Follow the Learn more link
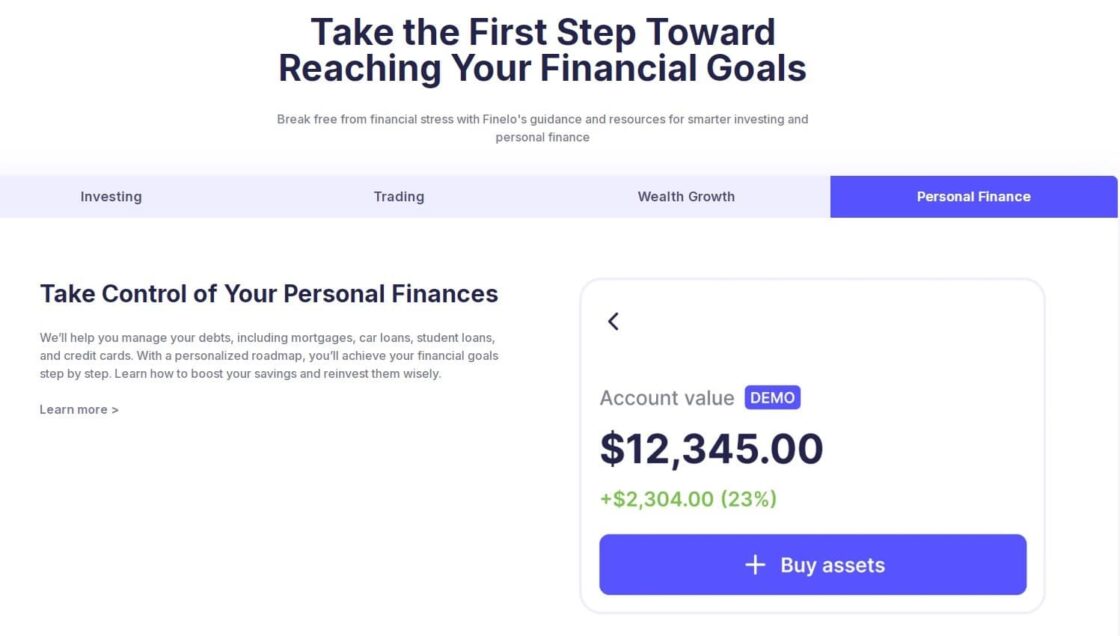 pyautogui.click(x=73, y=410)
